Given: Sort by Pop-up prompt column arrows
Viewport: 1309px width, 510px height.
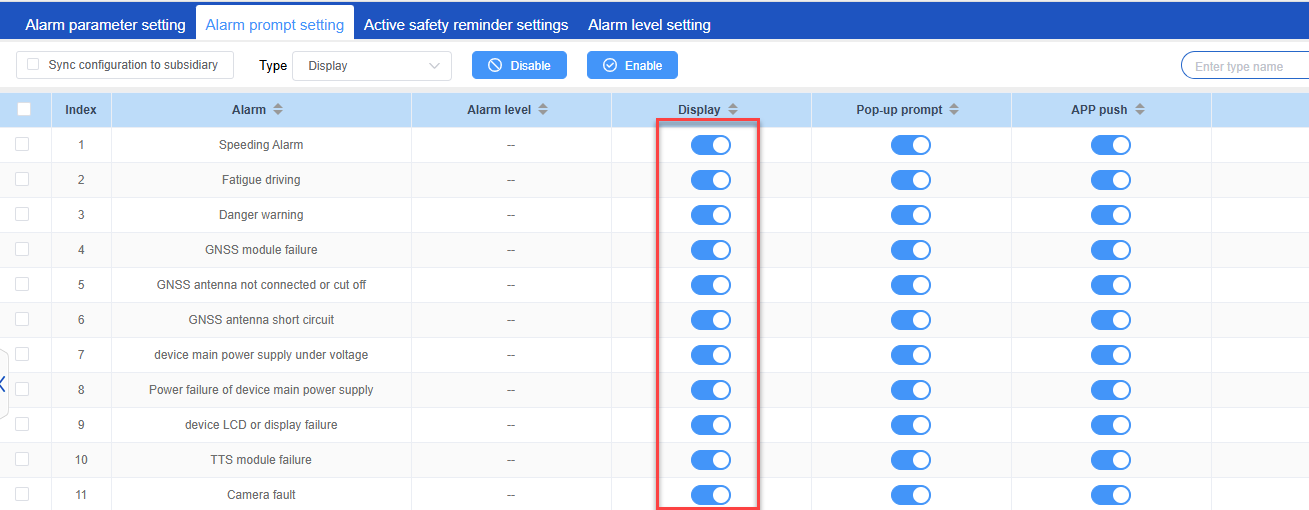Looking at the screenshot, I should point(954,110).
